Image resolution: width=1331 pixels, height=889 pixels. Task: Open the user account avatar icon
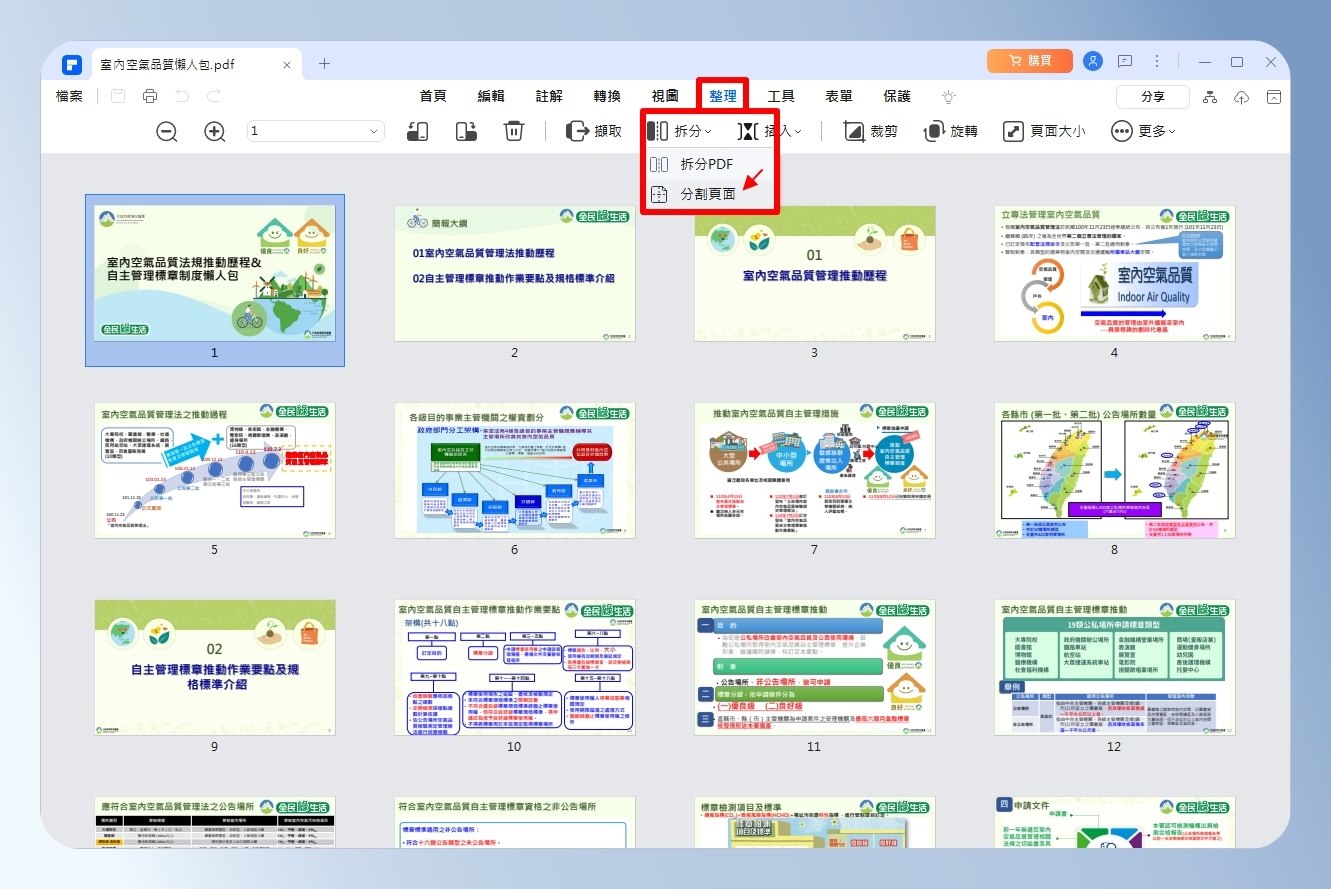(x=1093, y=62)
